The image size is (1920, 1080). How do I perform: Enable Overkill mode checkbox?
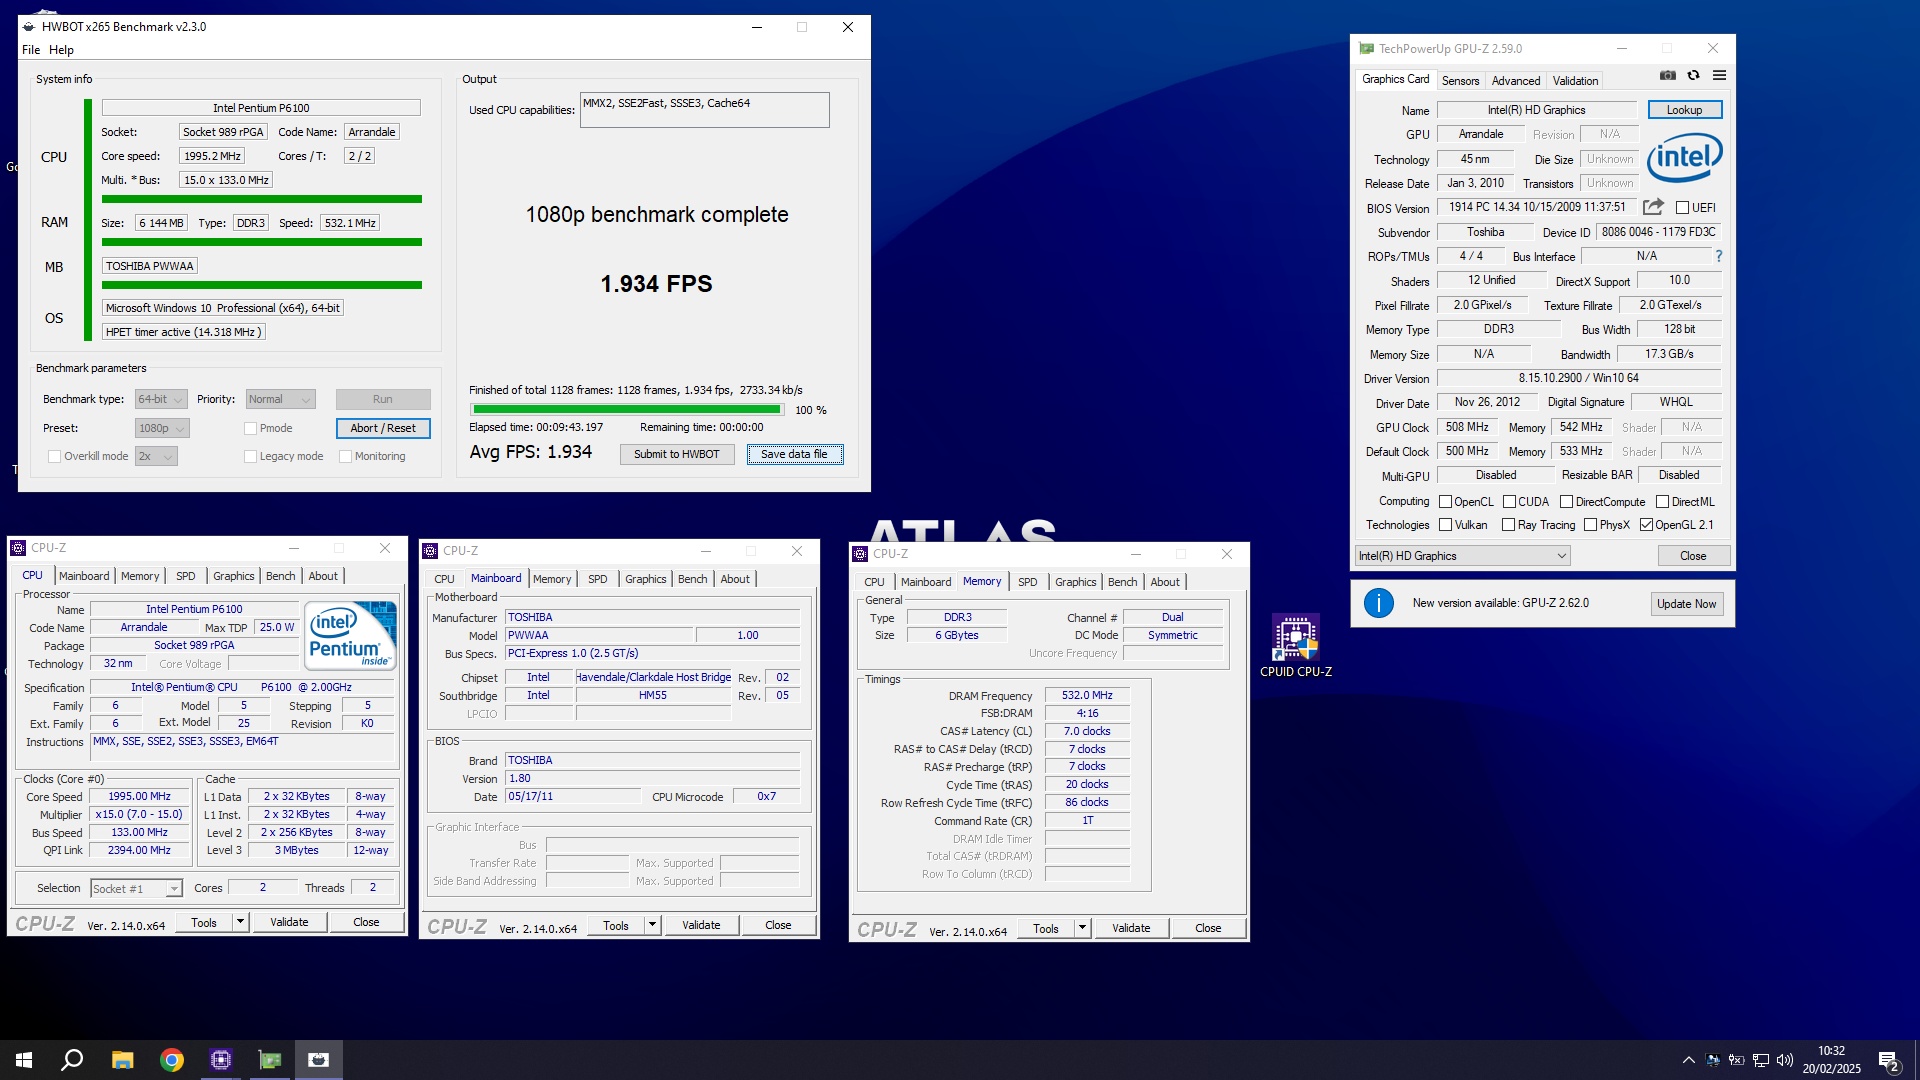point(55,456)
